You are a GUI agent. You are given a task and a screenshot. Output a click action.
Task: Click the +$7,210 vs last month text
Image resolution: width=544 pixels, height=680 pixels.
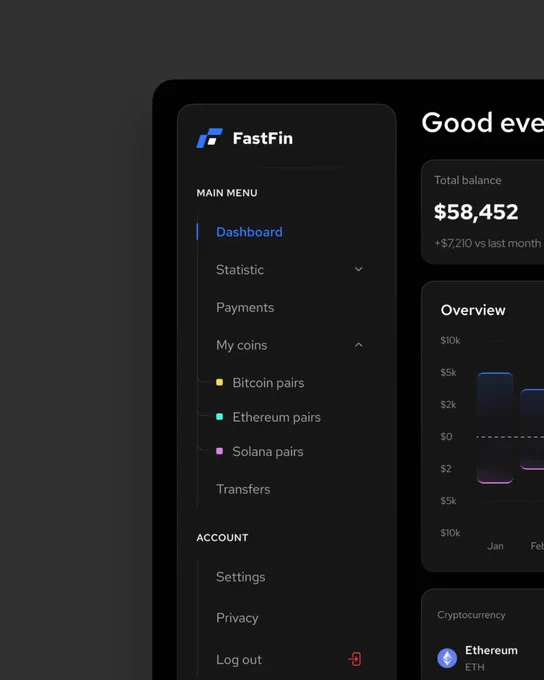tap(488, 243)
